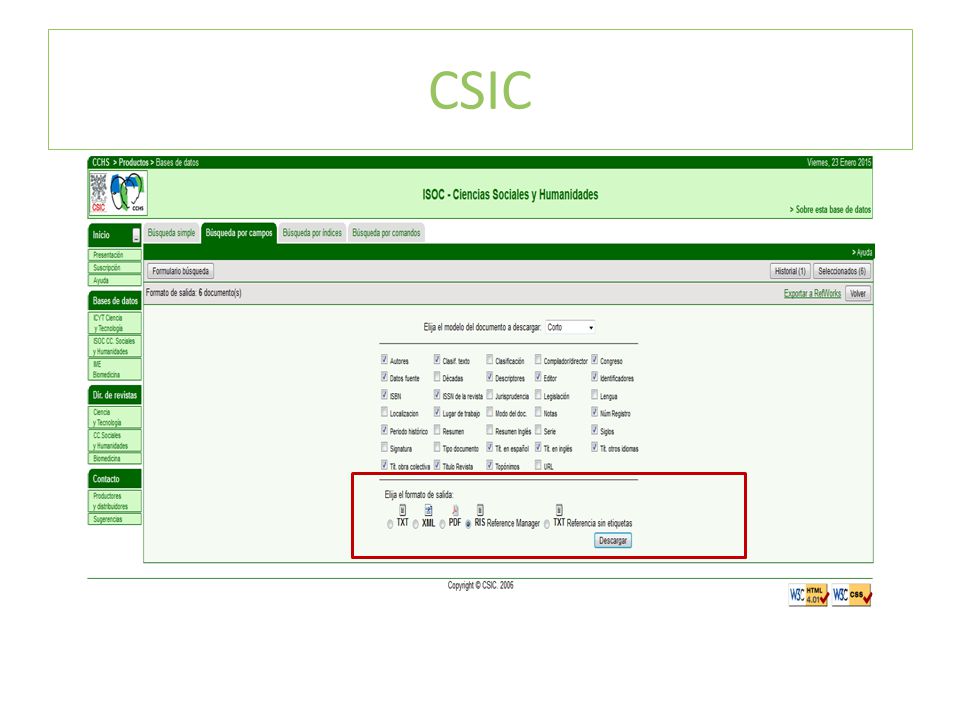Click the Descargar button
The height and width of the screenshot is (720, 960).
pos(613,541)
